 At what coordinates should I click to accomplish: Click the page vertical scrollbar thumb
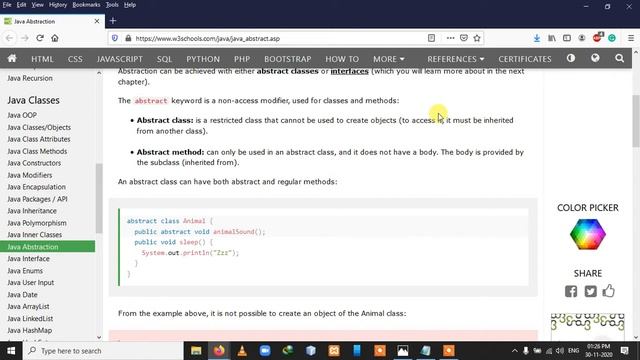click(x=636, y=121)
